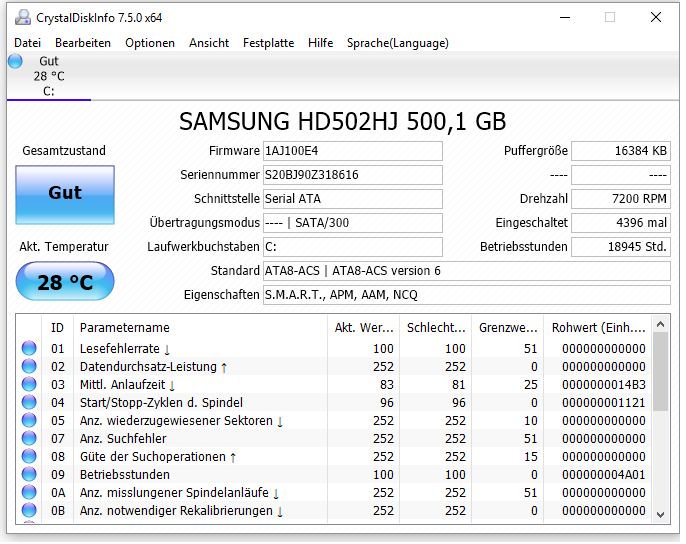This screenshot has height=544, width=686.
Task: Click the Schlecht... column header
Action: tap(436, 328)
